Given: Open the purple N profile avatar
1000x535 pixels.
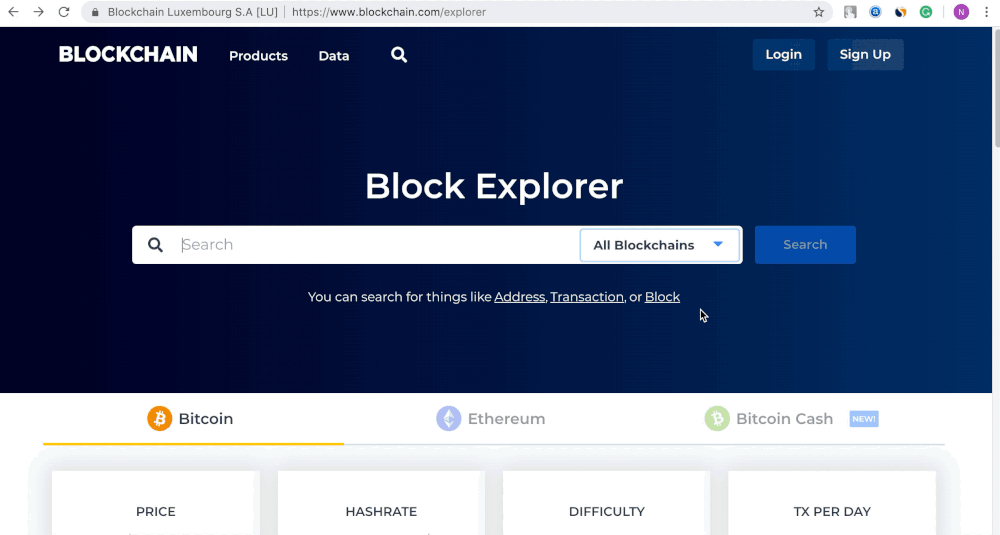Looking at the screenshot, I should [961, 12].
